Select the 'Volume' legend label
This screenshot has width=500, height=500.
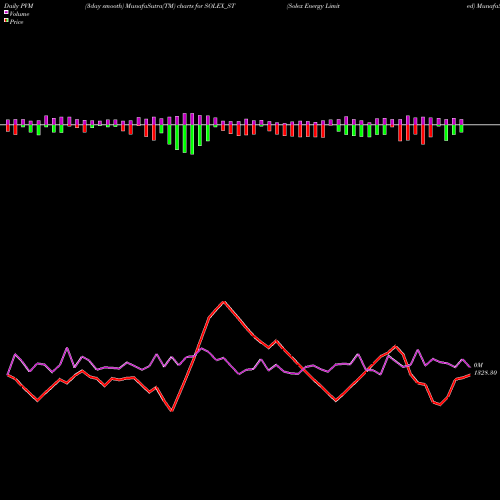coord(19,14)
